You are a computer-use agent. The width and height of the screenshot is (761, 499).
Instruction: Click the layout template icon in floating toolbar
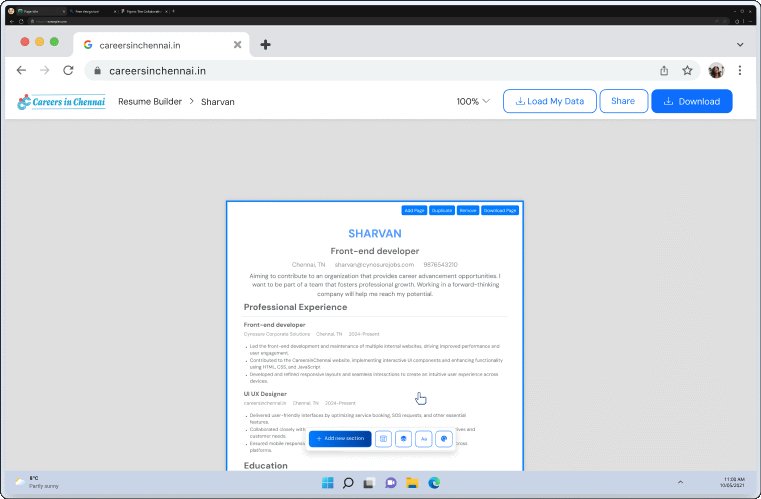click(383, 439)
